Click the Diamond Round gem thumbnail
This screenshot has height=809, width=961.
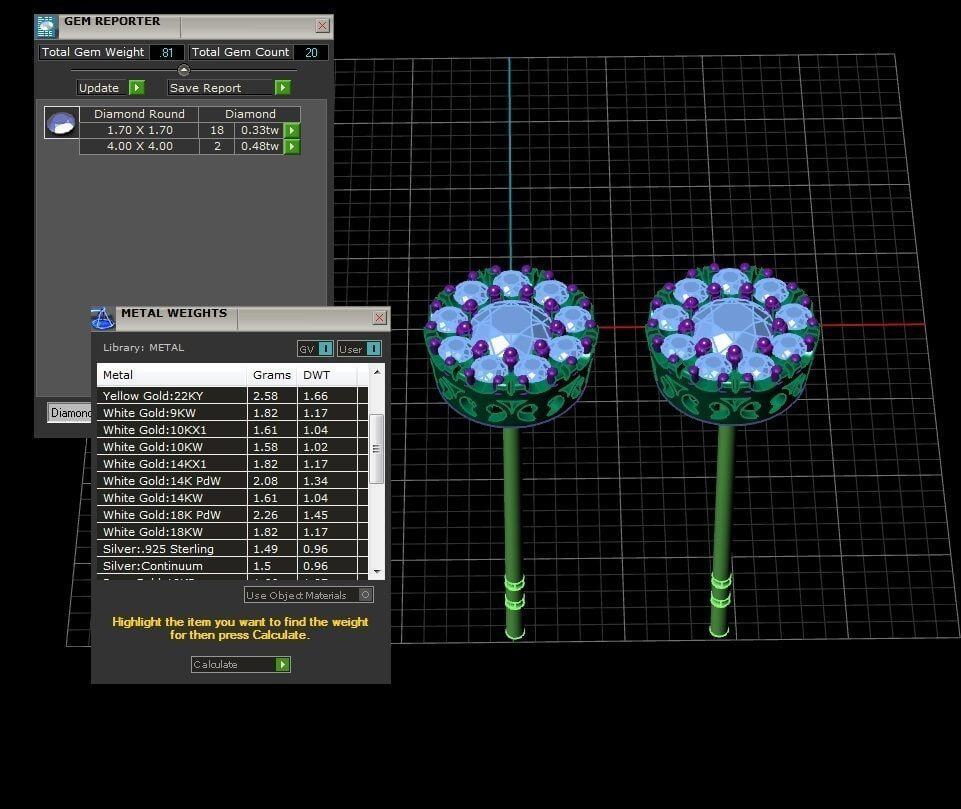click(x=61, y=123)
